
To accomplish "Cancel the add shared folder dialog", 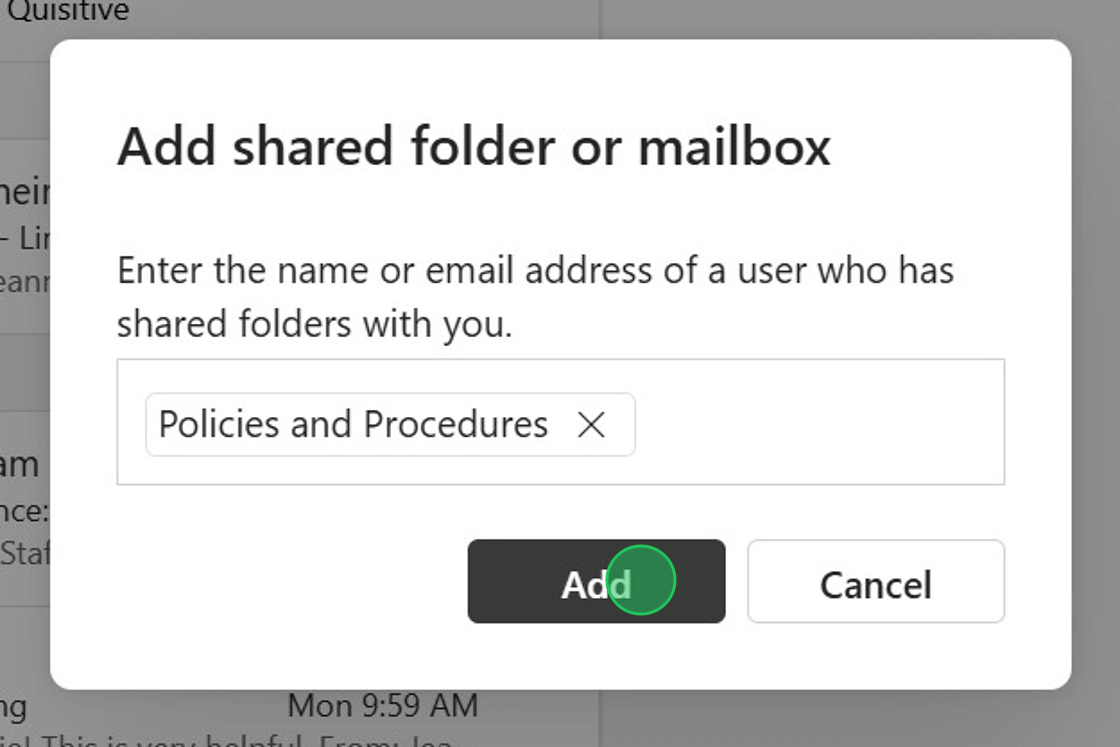I will tap(875, 582).
